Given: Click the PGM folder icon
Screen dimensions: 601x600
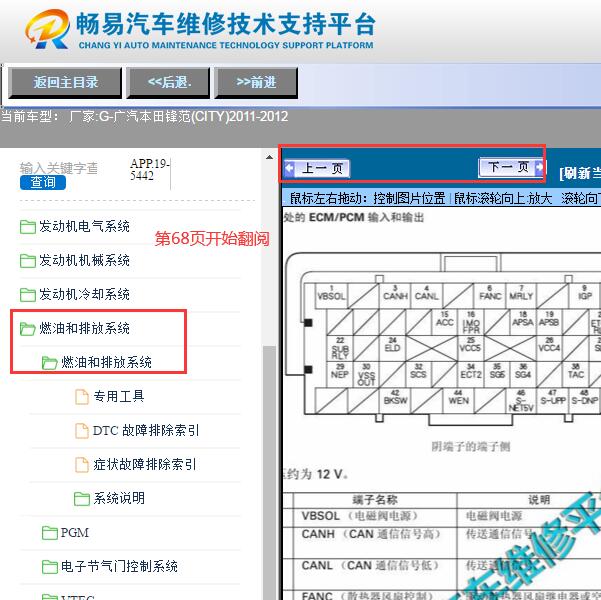Looking at the screenshot, I should tap(49, 533).
